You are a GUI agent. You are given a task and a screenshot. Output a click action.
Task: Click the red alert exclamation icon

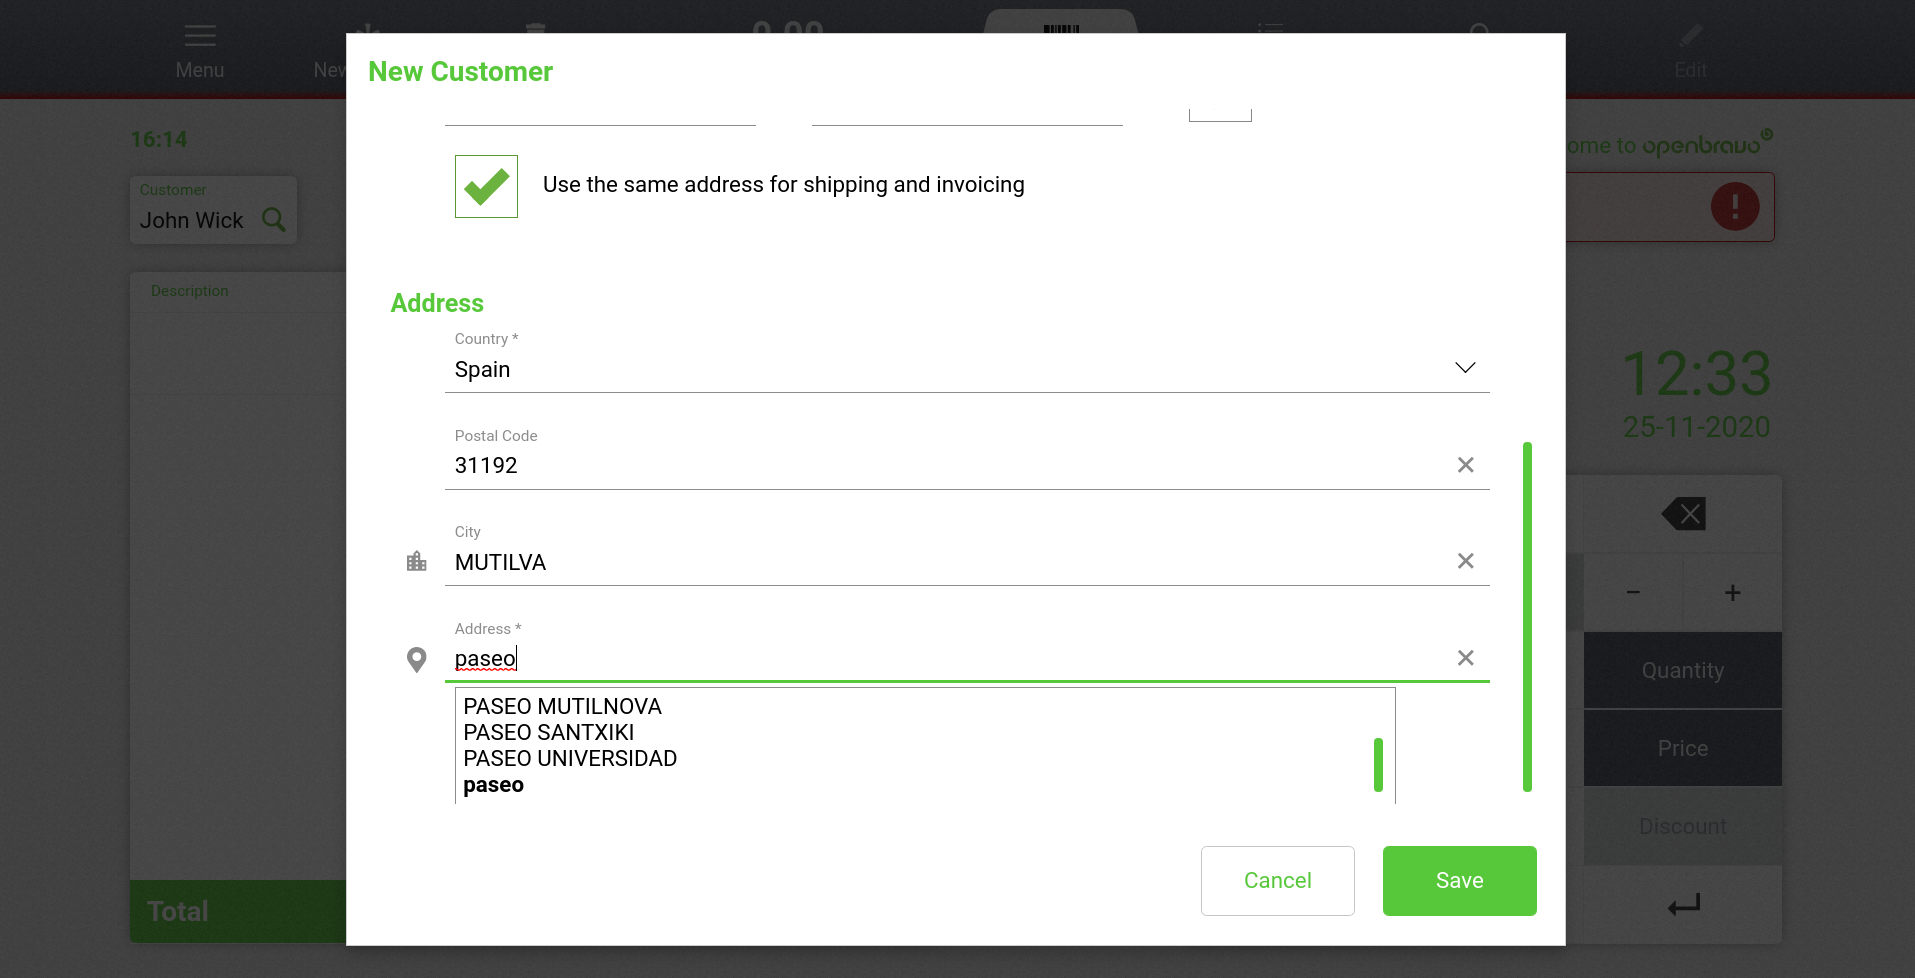click(1734, 207)
